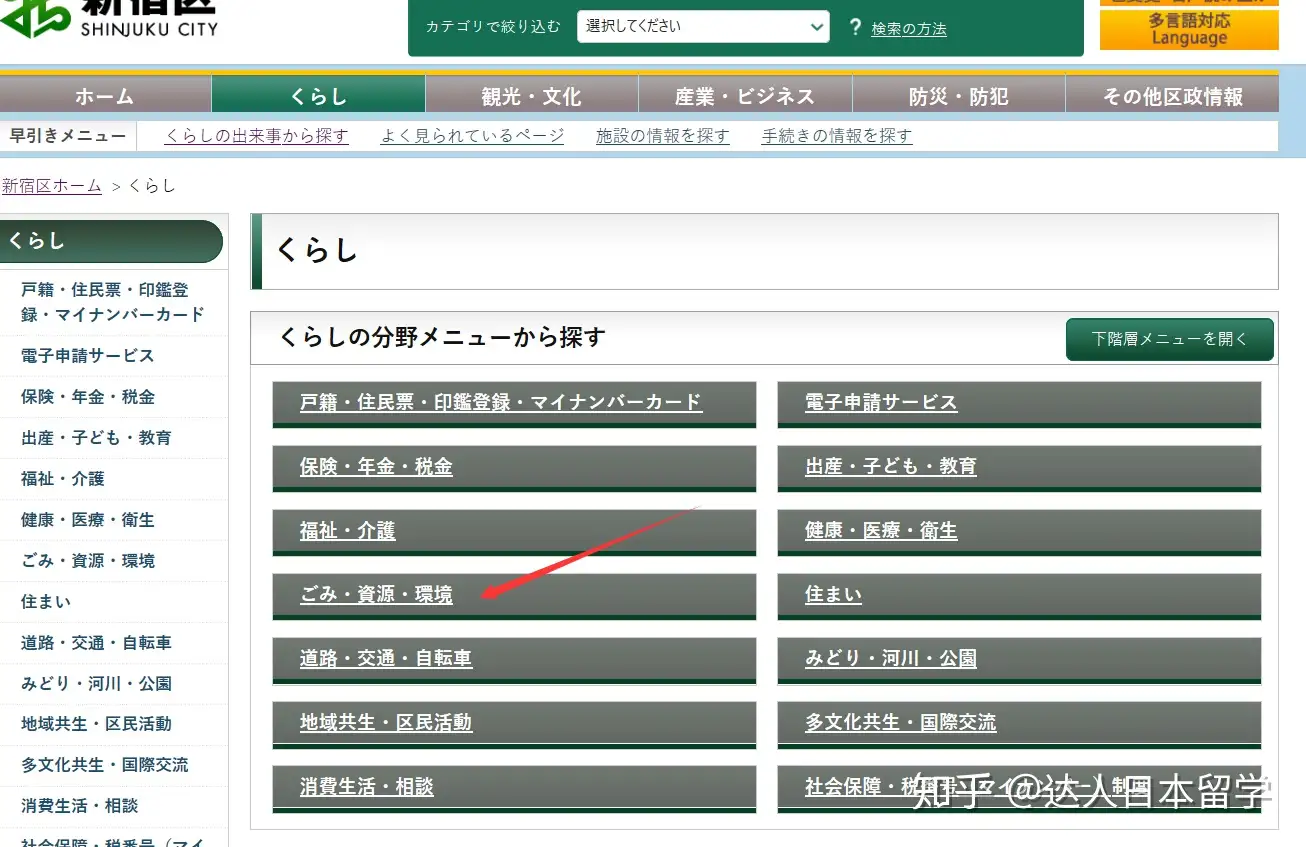Open 手続きの情報を探す quick link
The image size is (1306, 847).
click(837, 136)
